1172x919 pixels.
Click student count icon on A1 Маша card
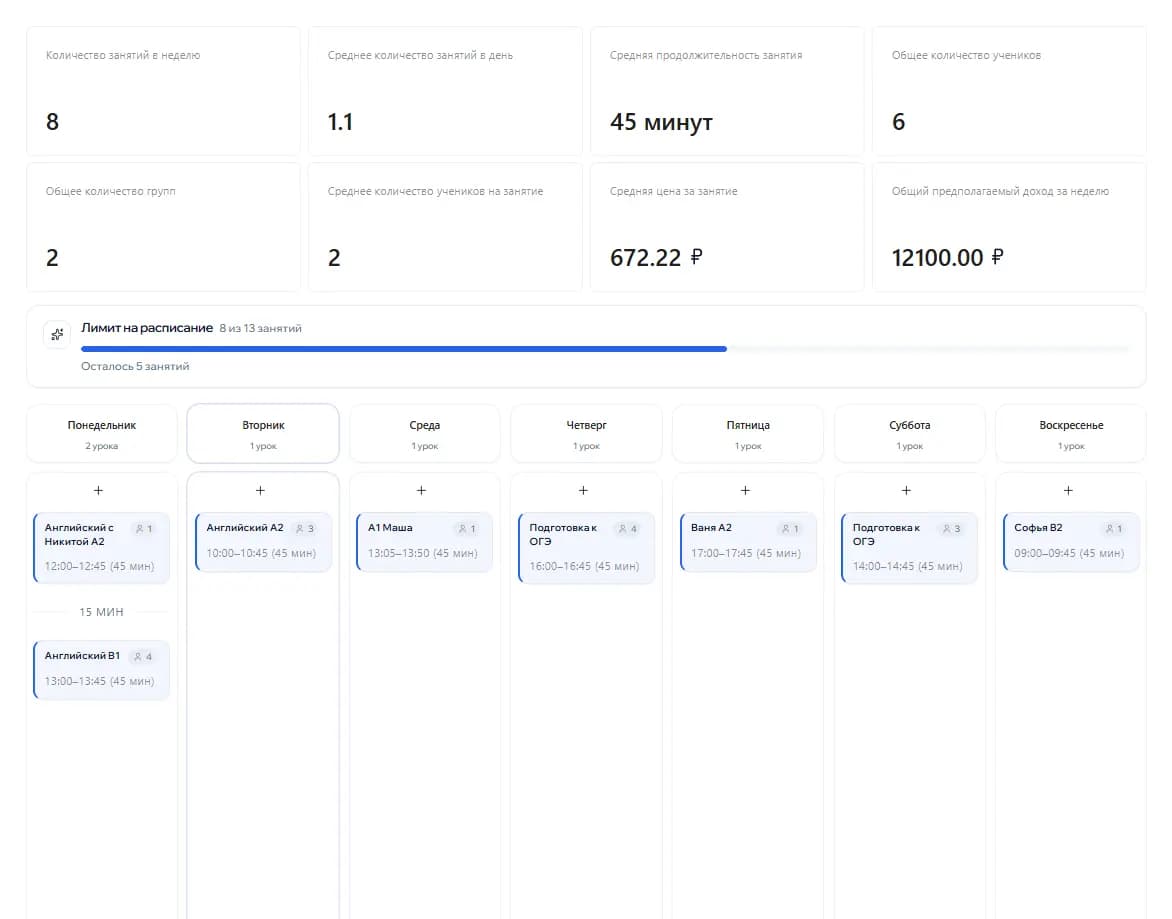(463, 529)
